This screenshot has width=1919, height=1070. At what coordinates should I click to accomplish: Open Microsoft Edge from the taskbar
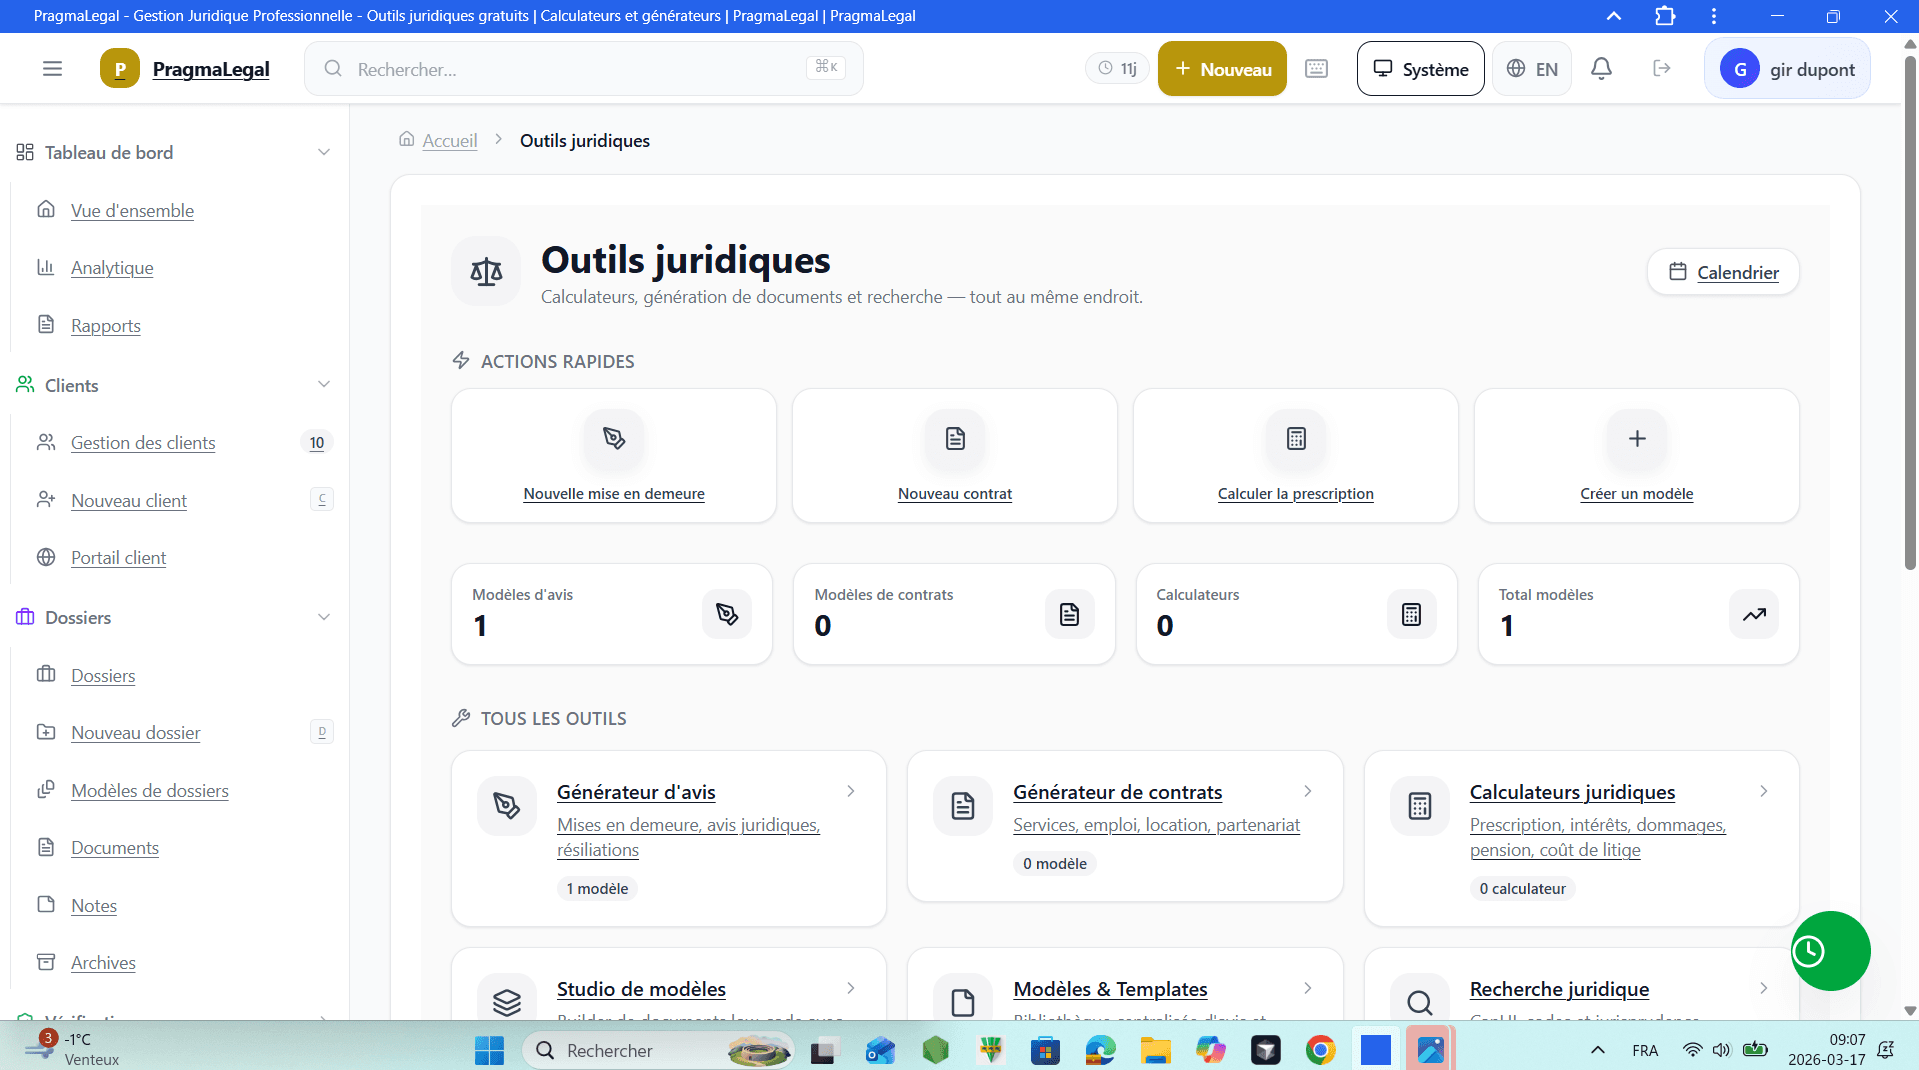[x=1100, y=1050]
